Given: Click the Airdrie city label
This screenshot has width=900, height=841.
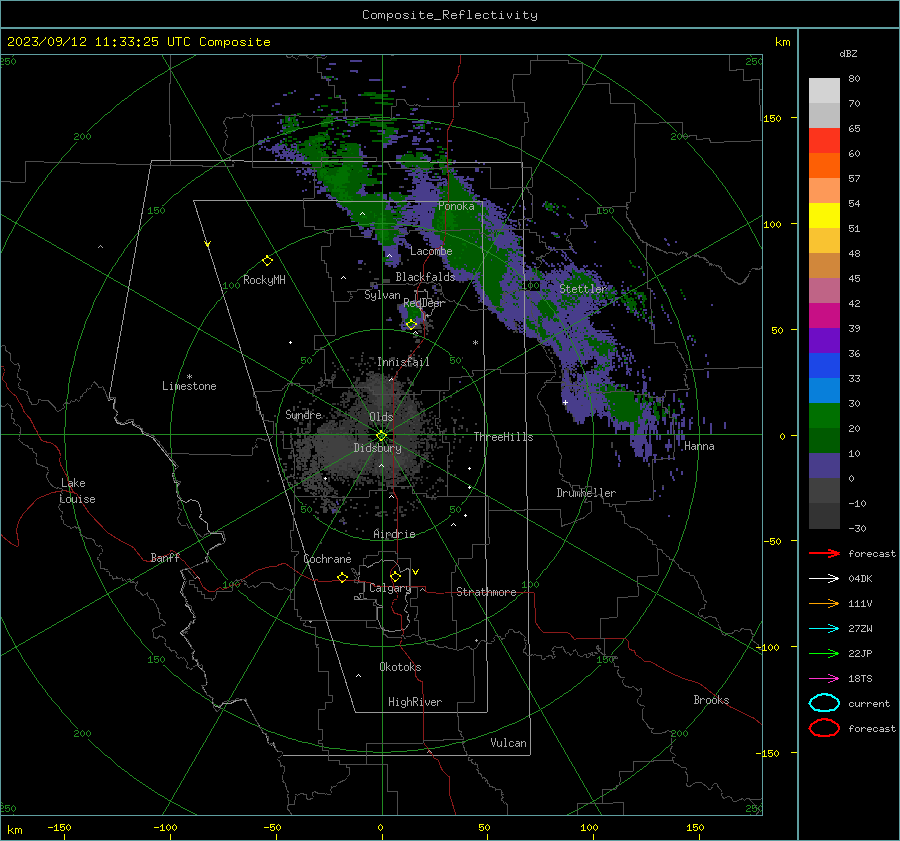Looking at the screenshot, I should click(x=394, y=534).
